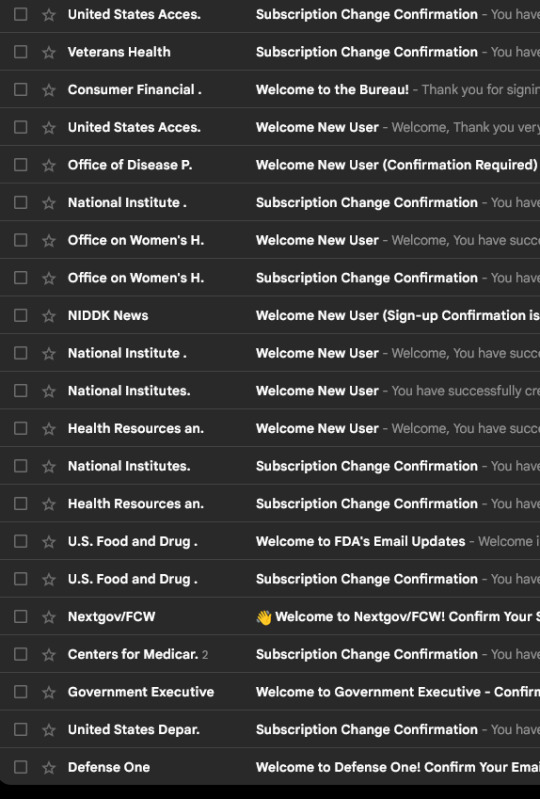Image resolution: width=540 pixels, height=799 pixels.
Task: Star Health Resources an. Welcome New User email
Action: click(49, 430)
